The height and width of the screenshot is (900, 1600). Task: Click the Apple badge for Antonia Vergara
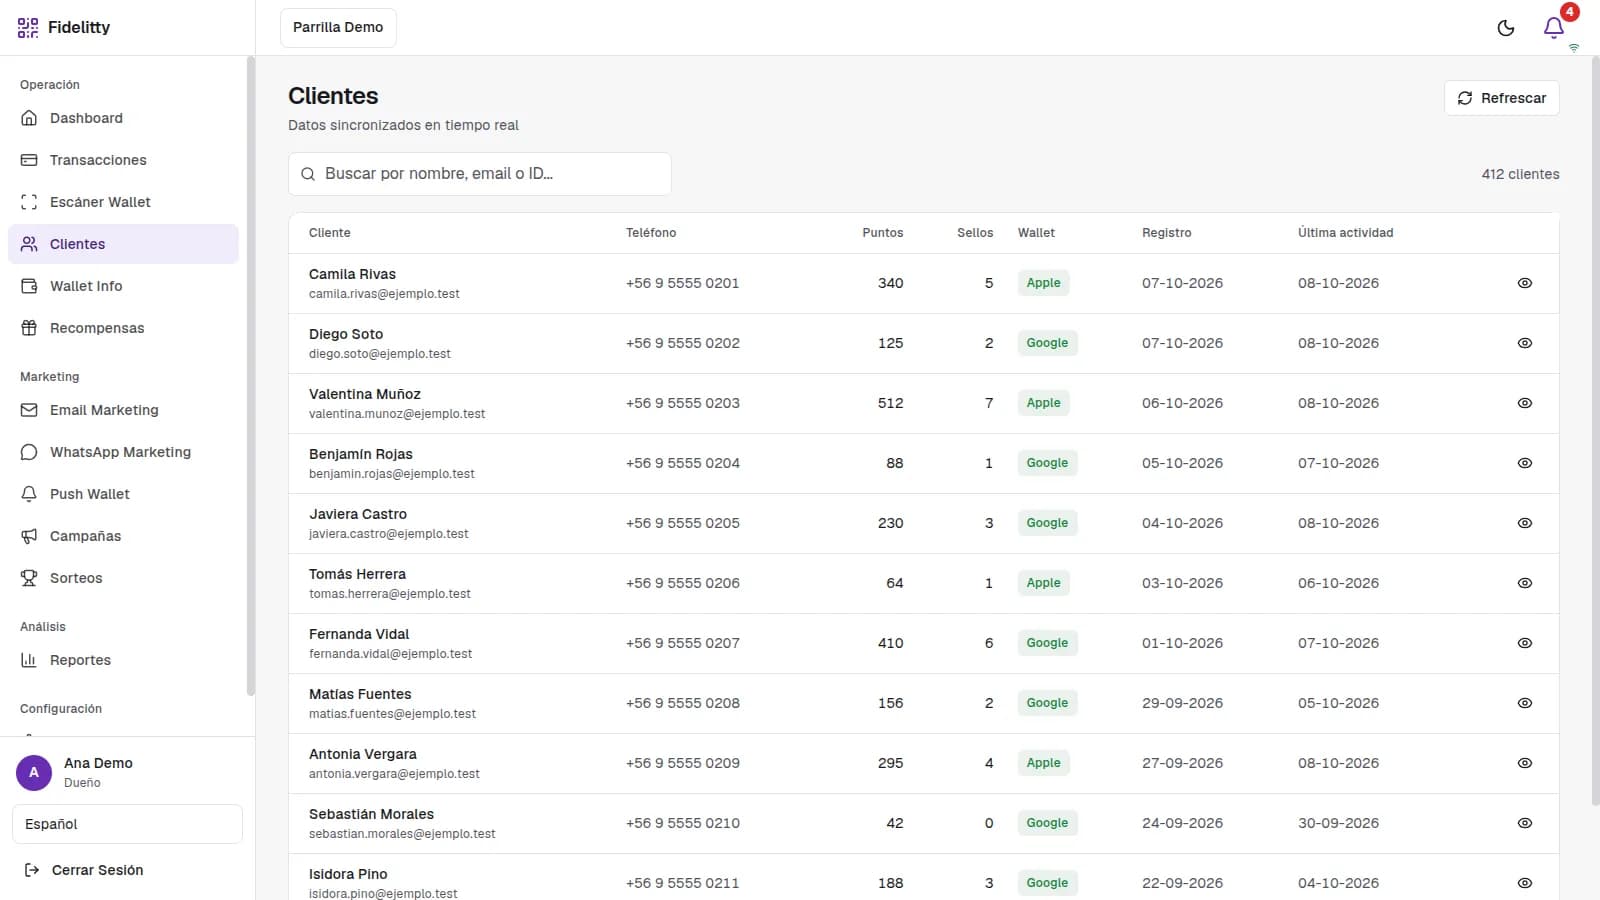pos(1043,763)
